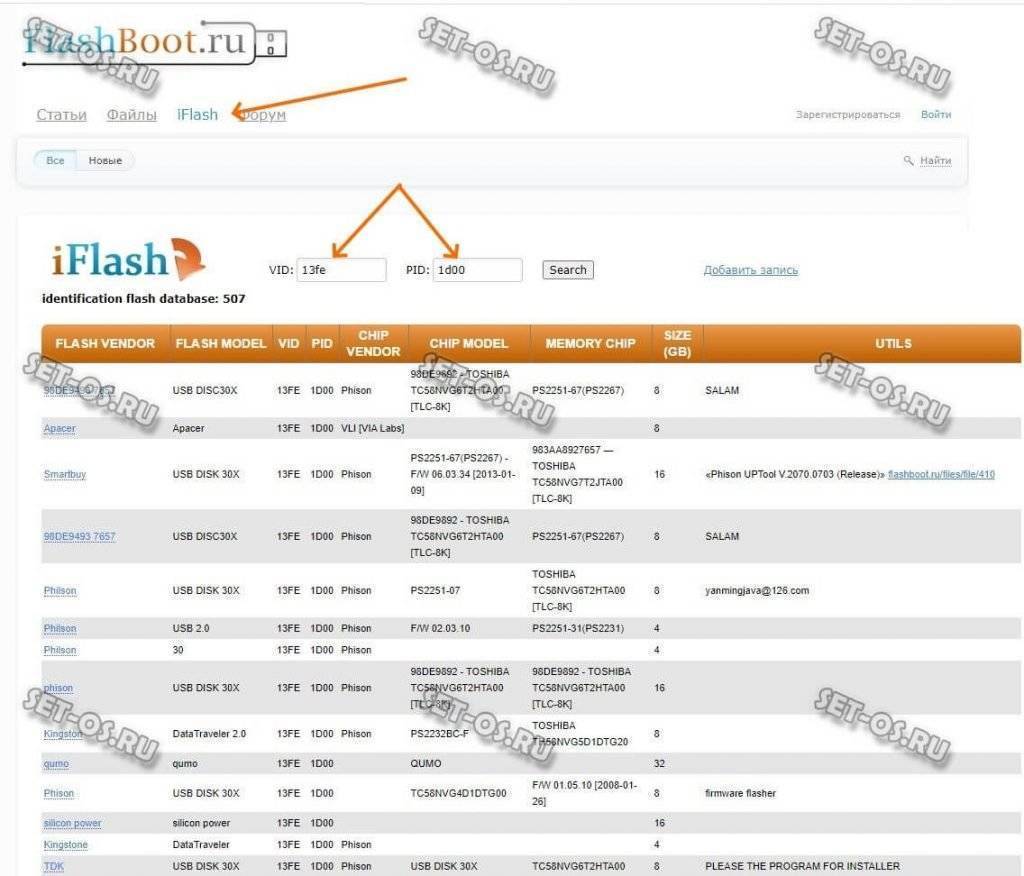The image size is (1024, 876).
Task: Open the Phison link in firmware flasher row
Action: (59, 793)
